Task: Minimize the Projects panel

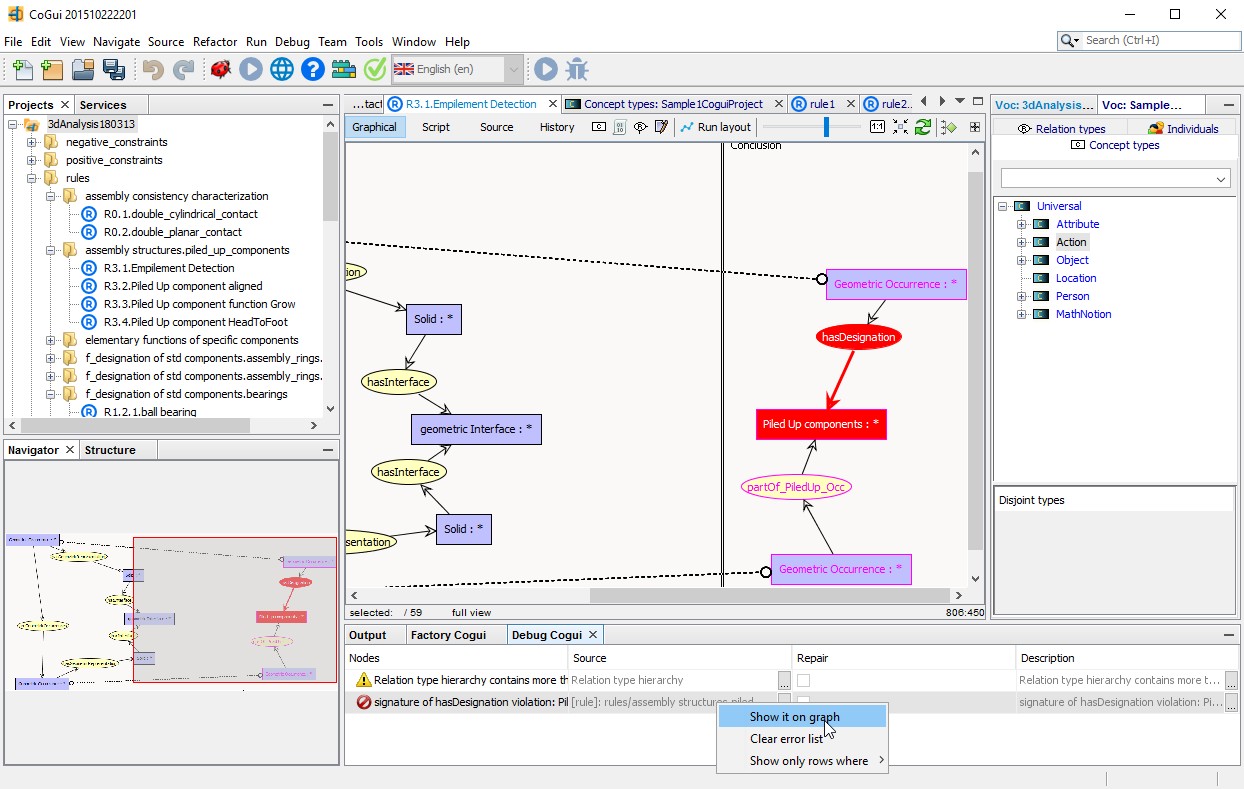Action: pos(328,105)
